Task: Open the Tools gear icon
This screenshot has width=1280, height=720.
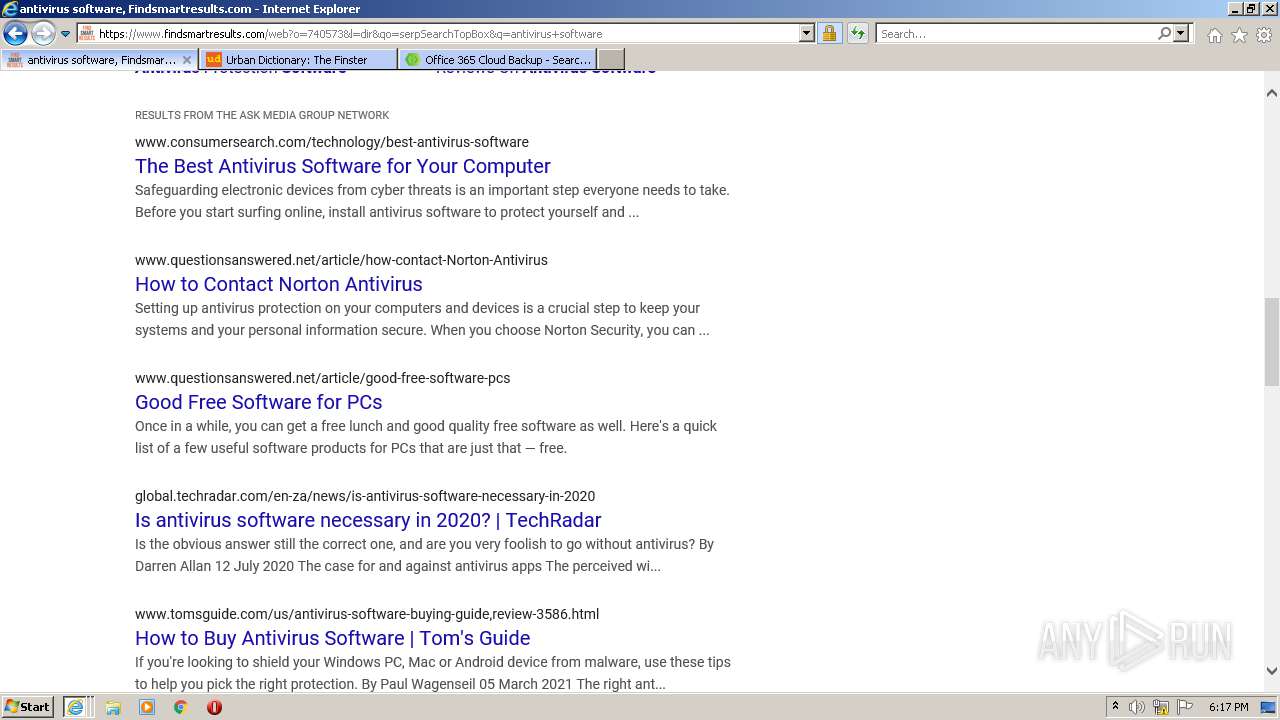Action: pos(1264,35)
